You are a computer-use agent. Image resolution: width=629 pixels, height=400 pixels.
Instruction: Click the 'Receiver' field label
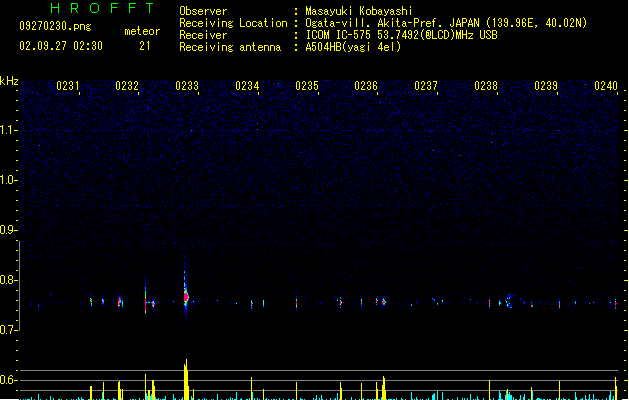click(x=203, y=35)
